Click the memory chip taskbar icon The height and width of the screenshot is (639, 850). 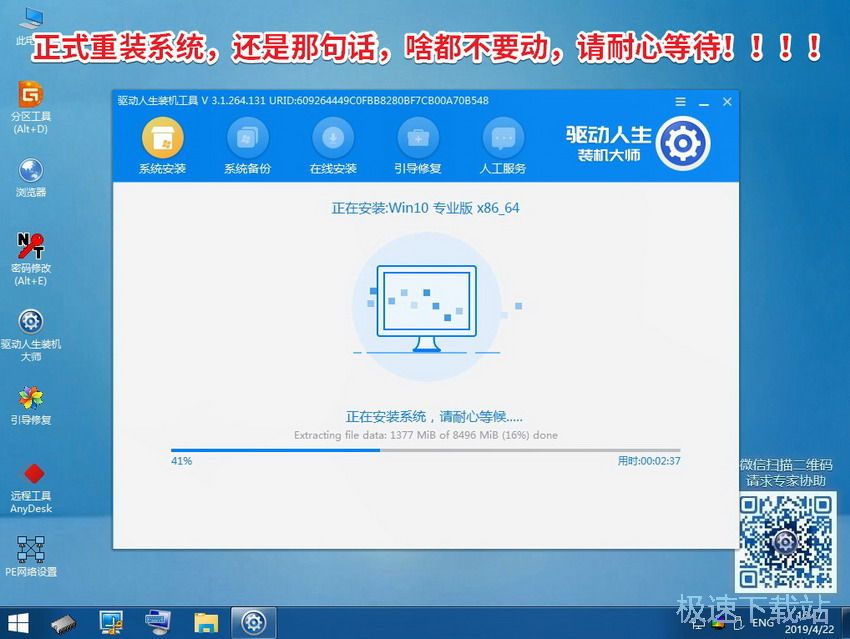(x=64, y=623)
